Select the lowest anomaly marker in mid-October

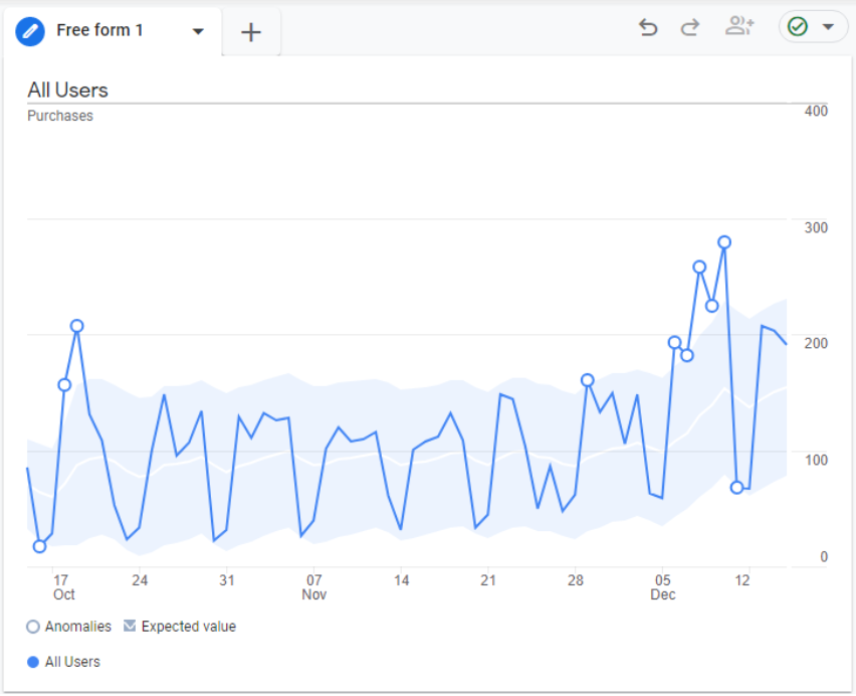coord(40,546)
